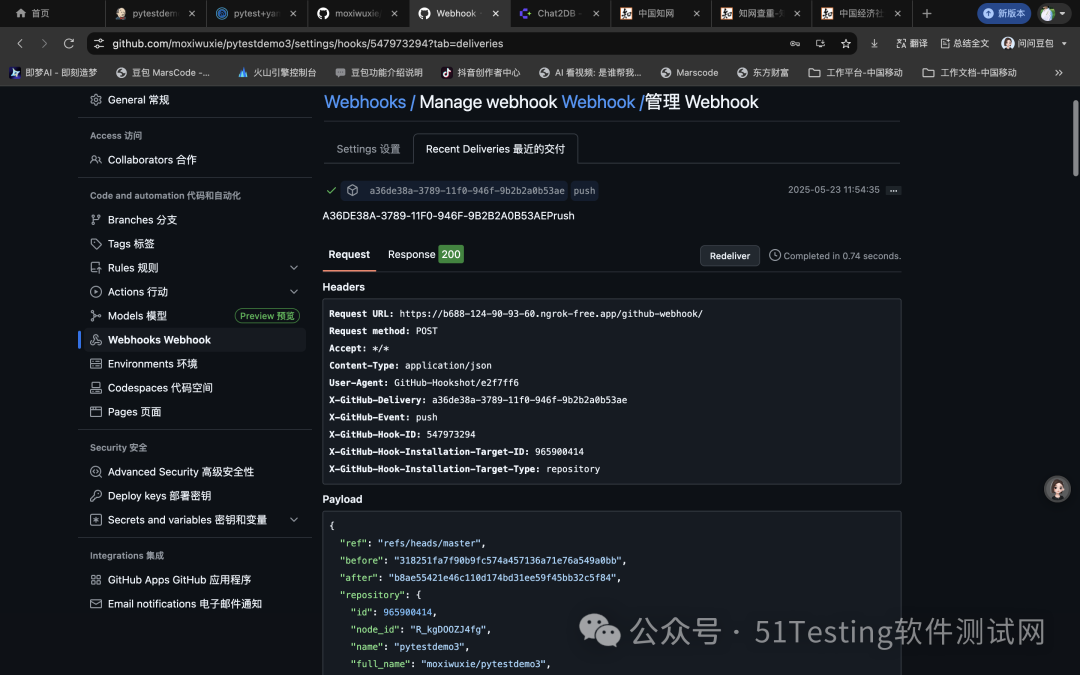Click the delivery package cube icon
The width and height of the screenshot is (1080, 675).
click(x=352, y=190)
